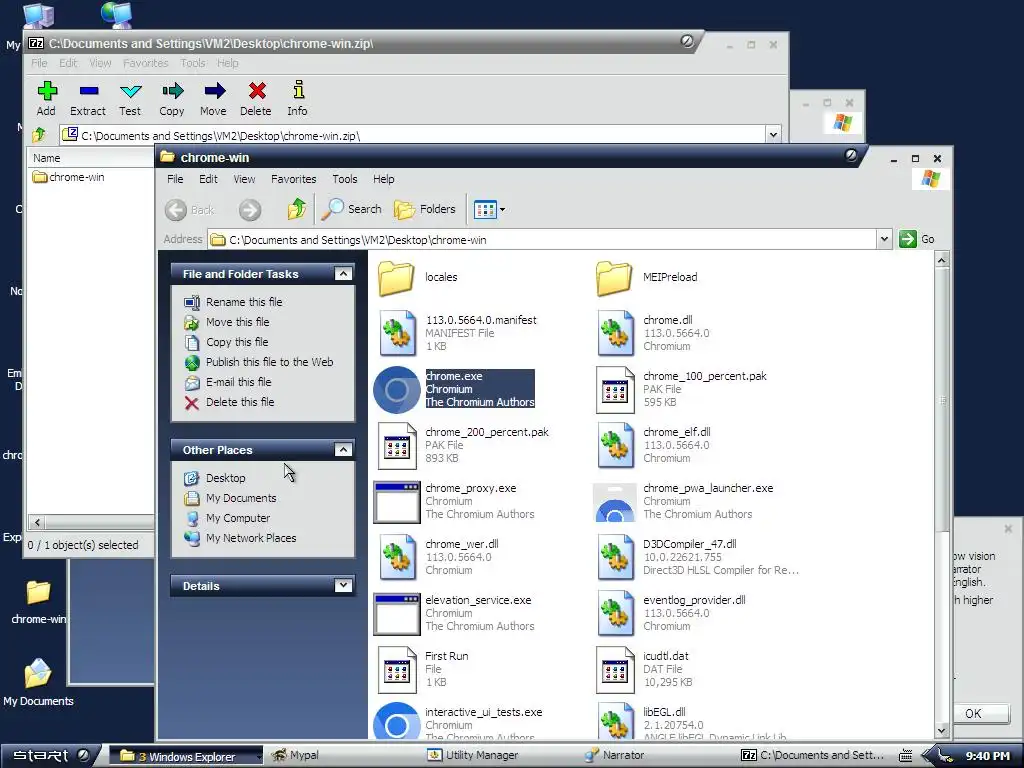Click Copy this file

(x=237, y=342)
